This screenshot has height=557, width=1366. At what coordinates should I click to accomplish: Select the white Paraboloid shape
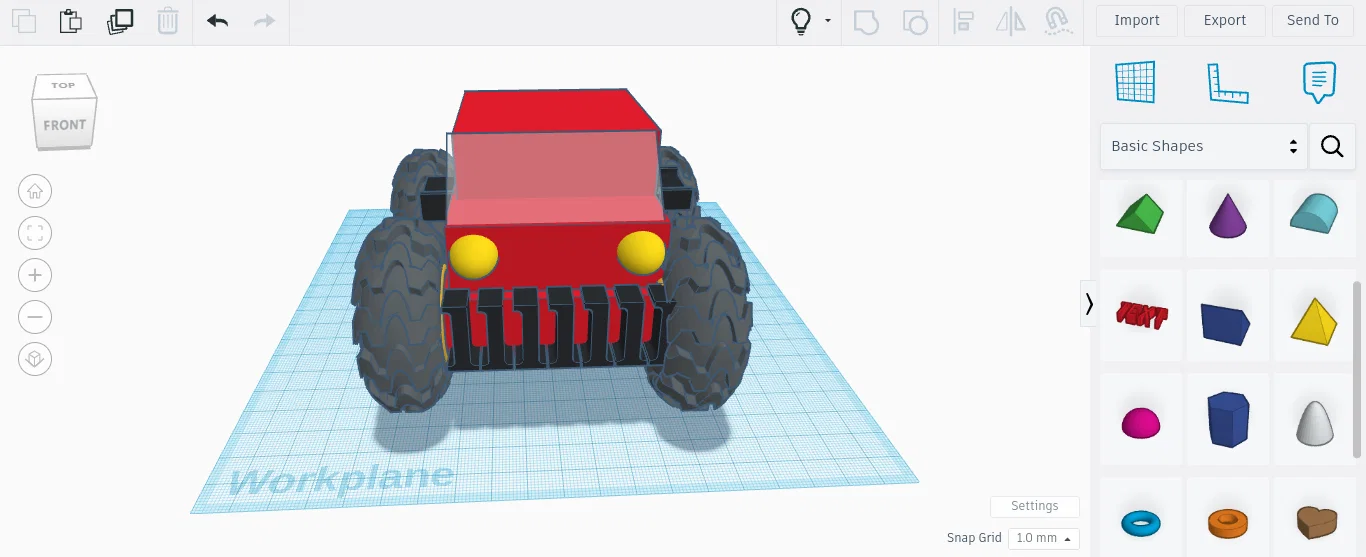tap(1314, 422)
